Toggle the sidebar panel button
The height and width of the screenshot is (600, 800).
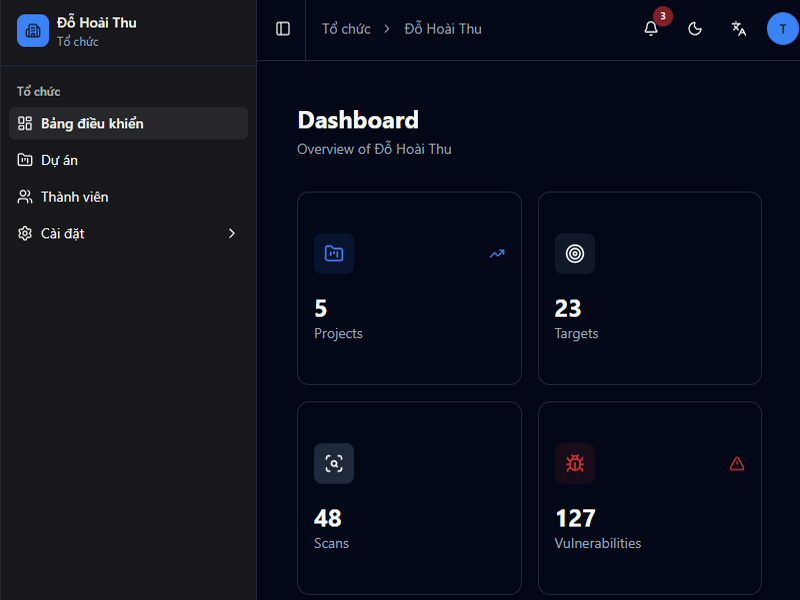[x=283, y=29]
